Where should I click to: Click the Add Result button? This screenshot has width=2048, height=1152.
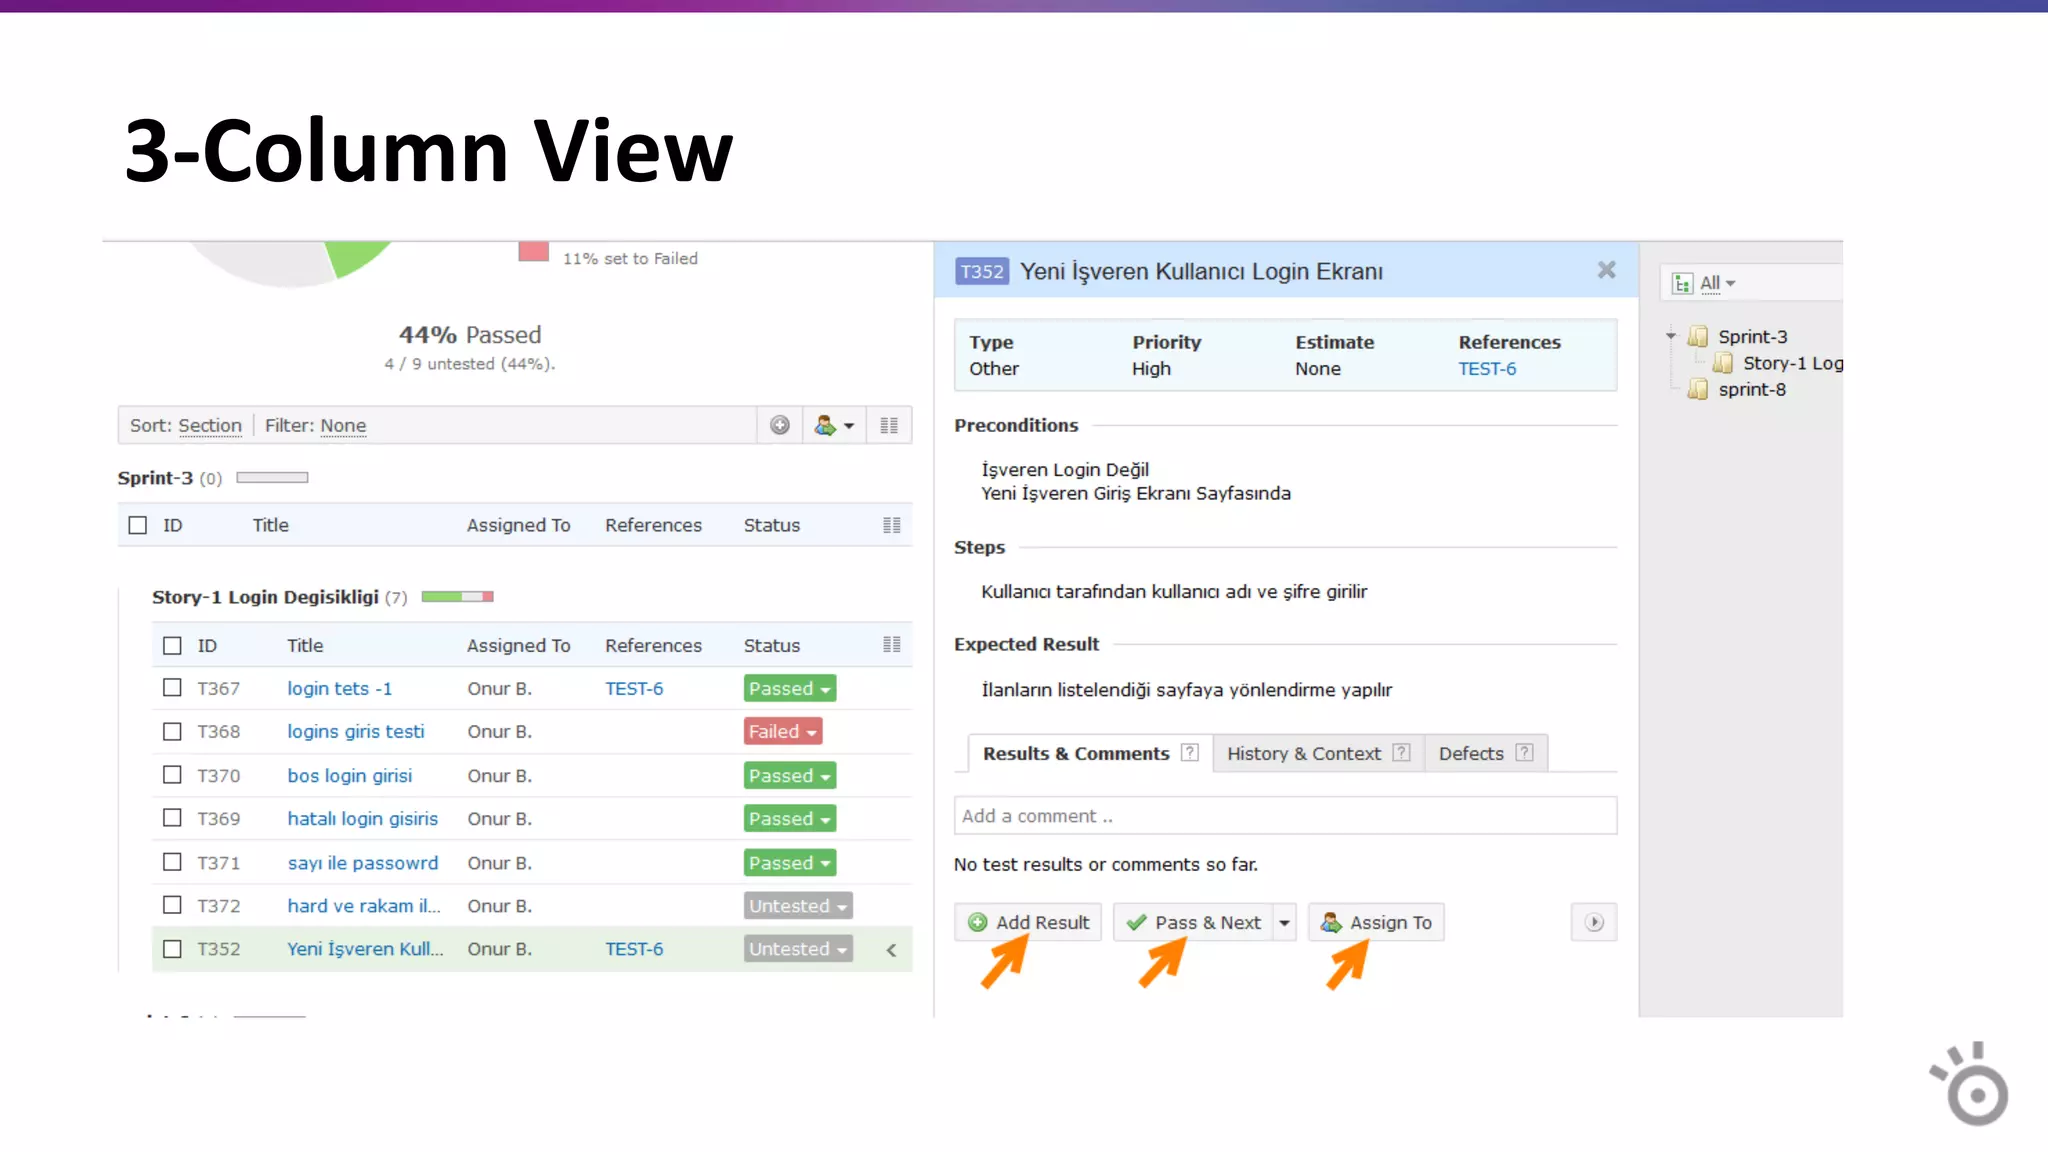(x=1028, y=922)
